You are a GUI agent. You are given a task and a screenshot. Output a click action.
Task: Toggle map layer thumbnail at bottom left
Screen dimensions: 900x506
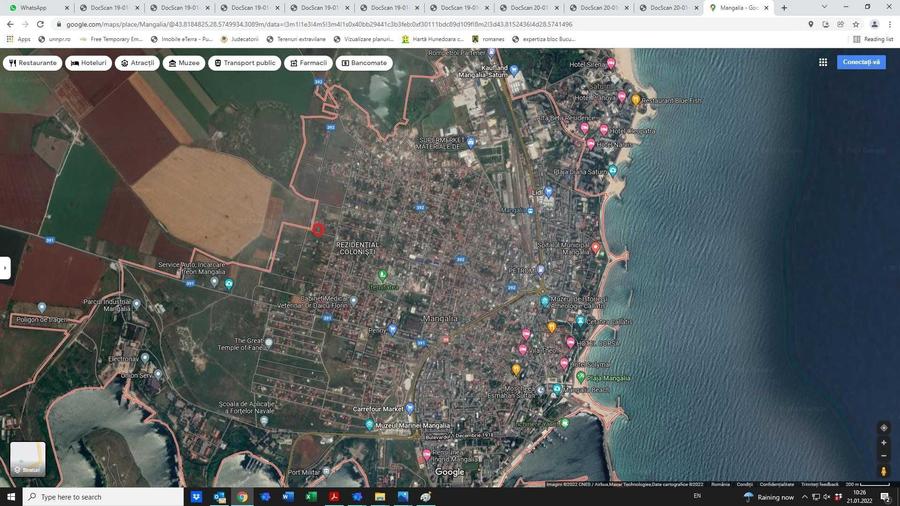click(28, 458)
